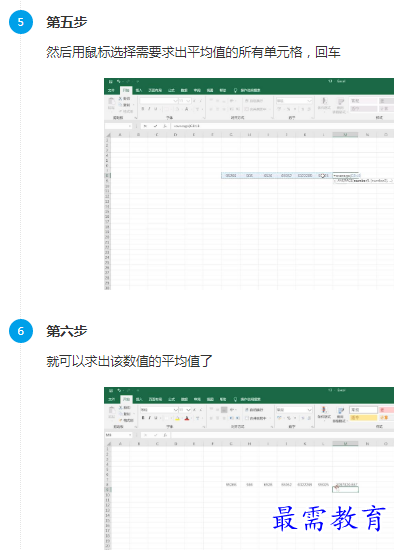Open the Insert tab in step 5 Excel
394x550 pixels.
pyautogui.click(x=139, y=90)
